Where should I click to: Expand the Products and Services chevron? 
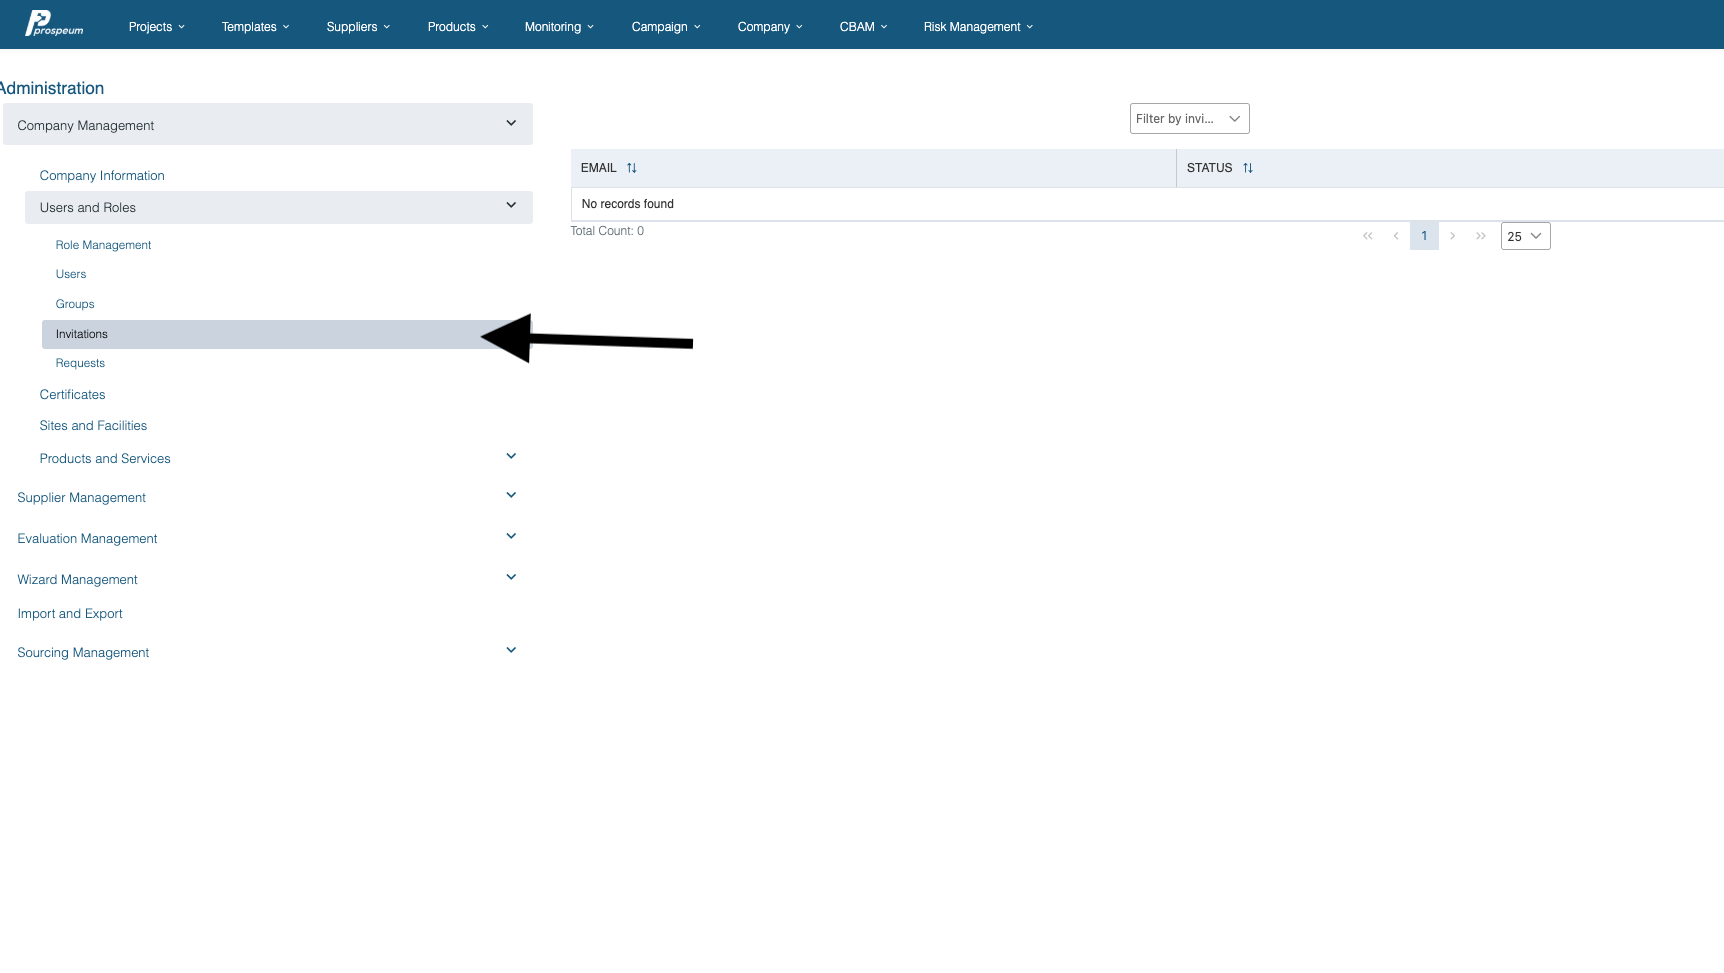(x=511, y=457)
